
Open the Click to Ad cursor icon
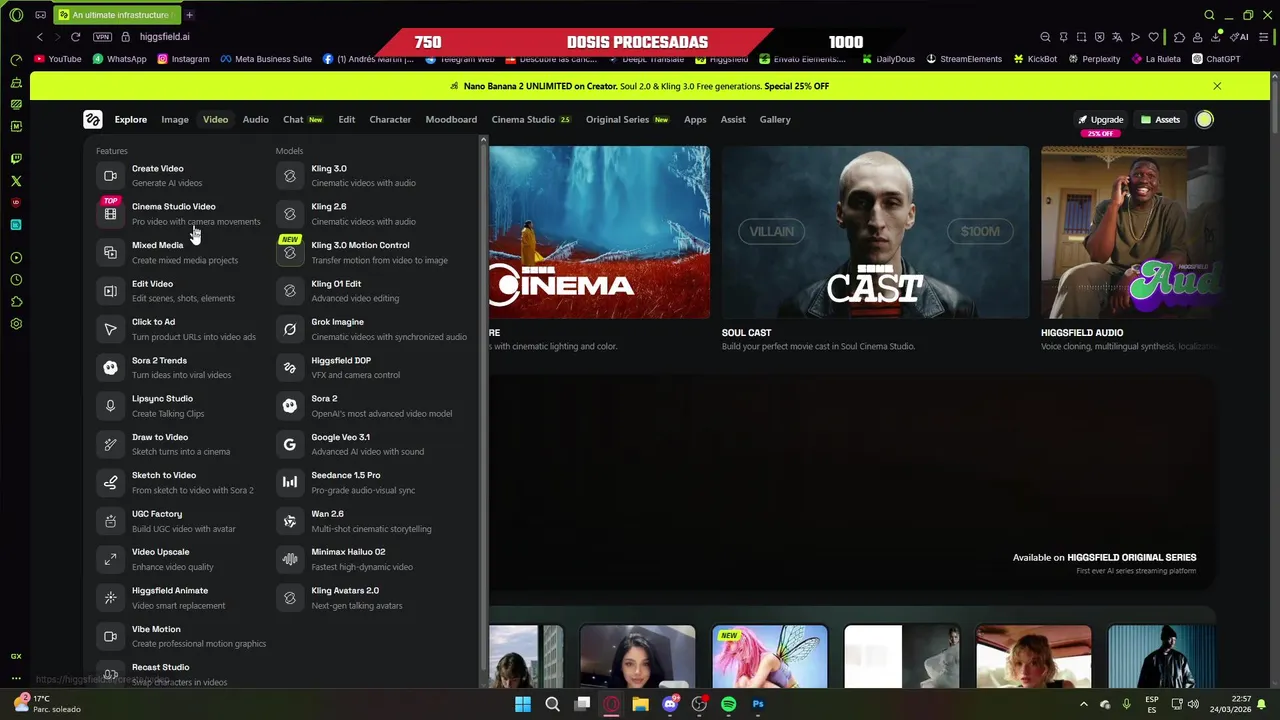point(110,329)
